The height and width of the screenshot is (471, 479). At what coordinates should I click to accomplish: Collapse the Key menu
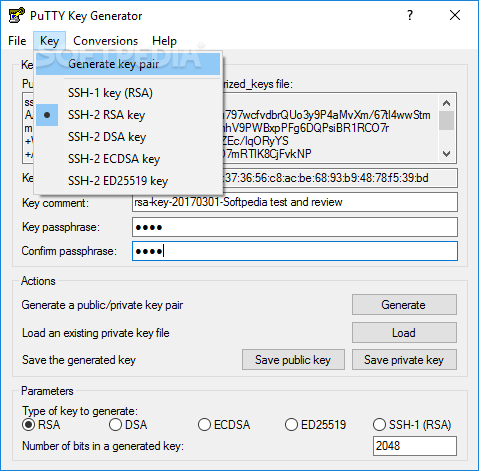pos(49,41)
